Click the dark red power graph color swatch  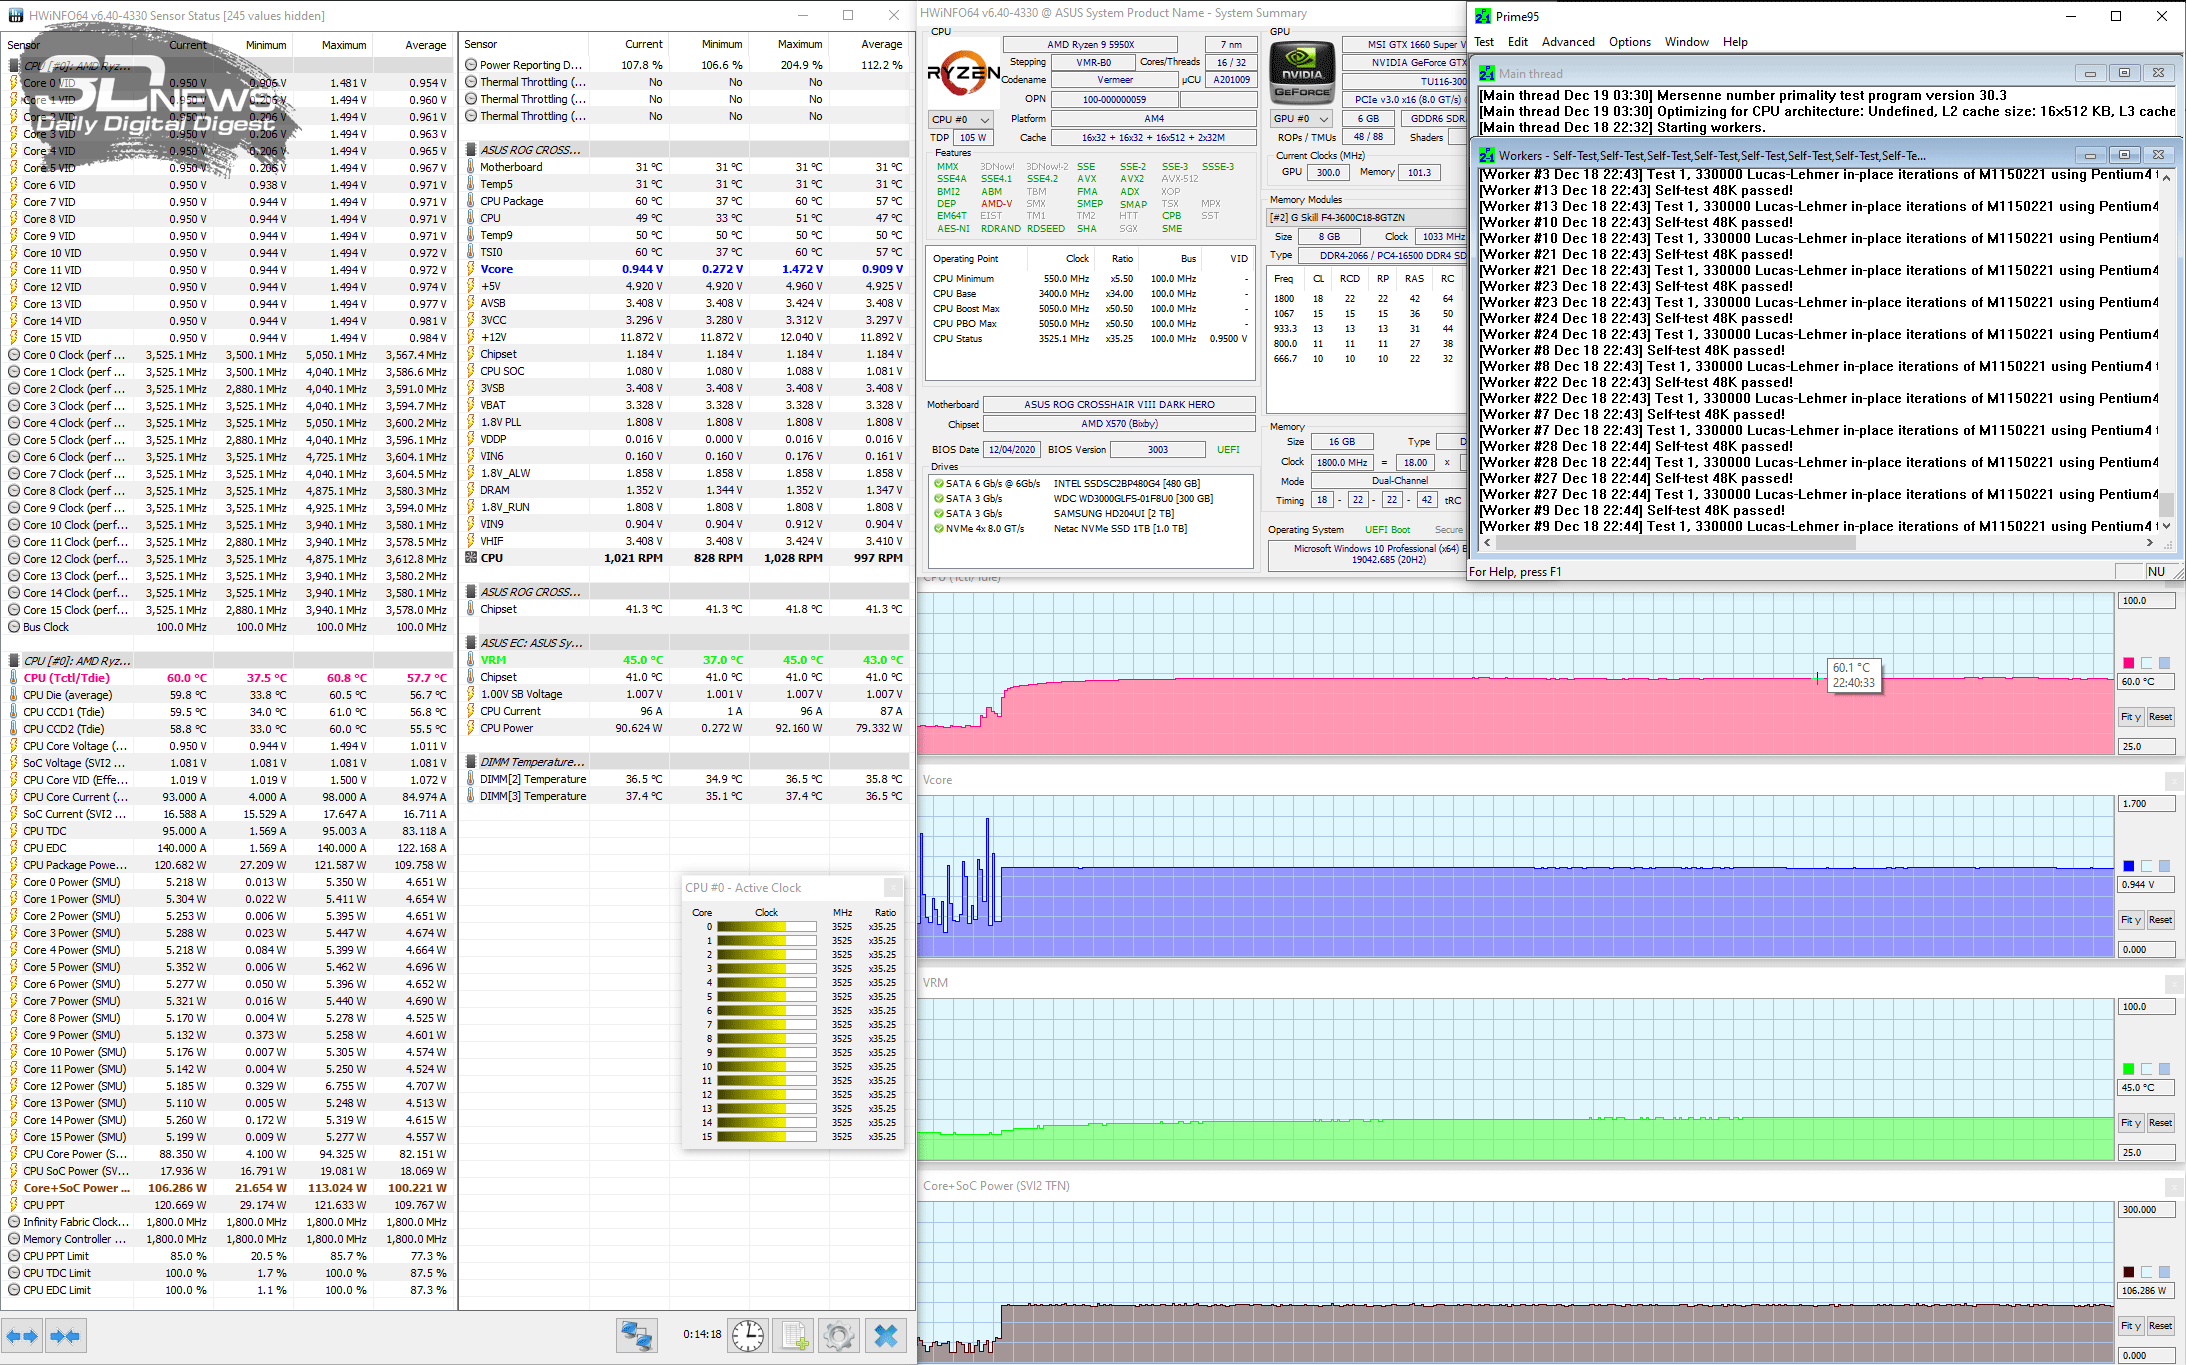pos(2129,1272)
